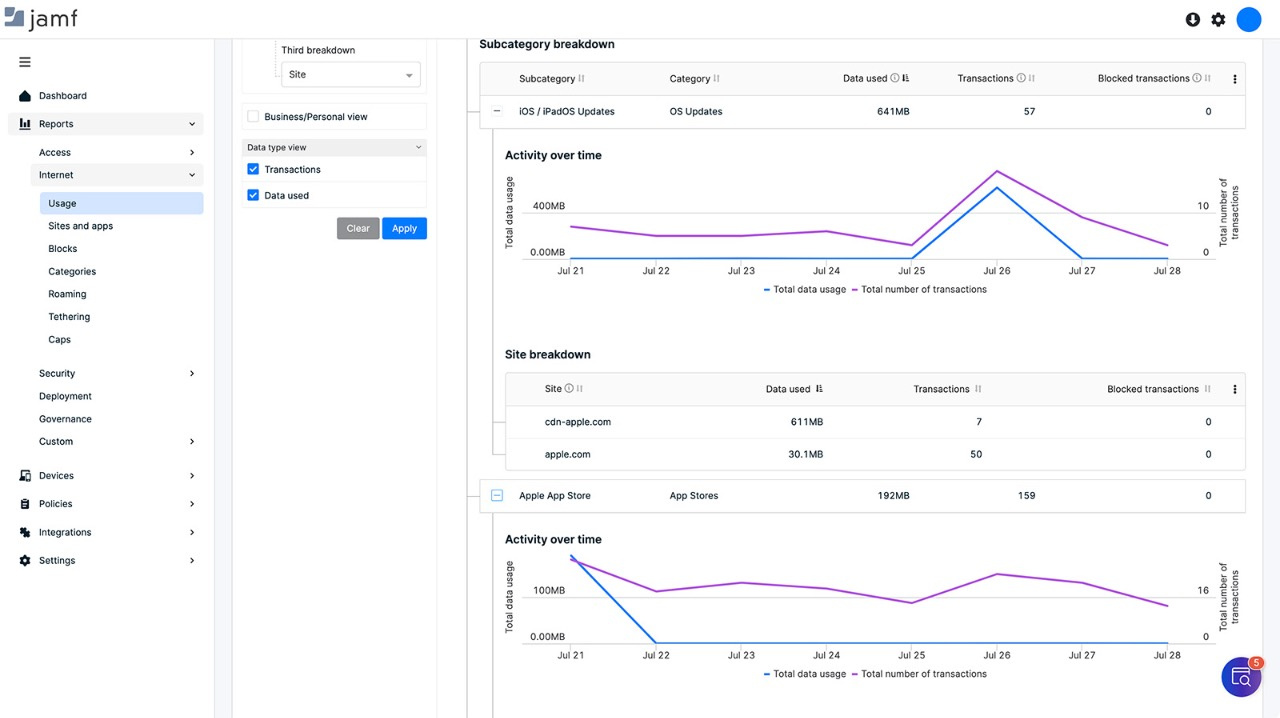Open Site breakdown three-dot options menu
Image resolution: width=1280 pixels, height=718 pixels.
point(1235,390)
